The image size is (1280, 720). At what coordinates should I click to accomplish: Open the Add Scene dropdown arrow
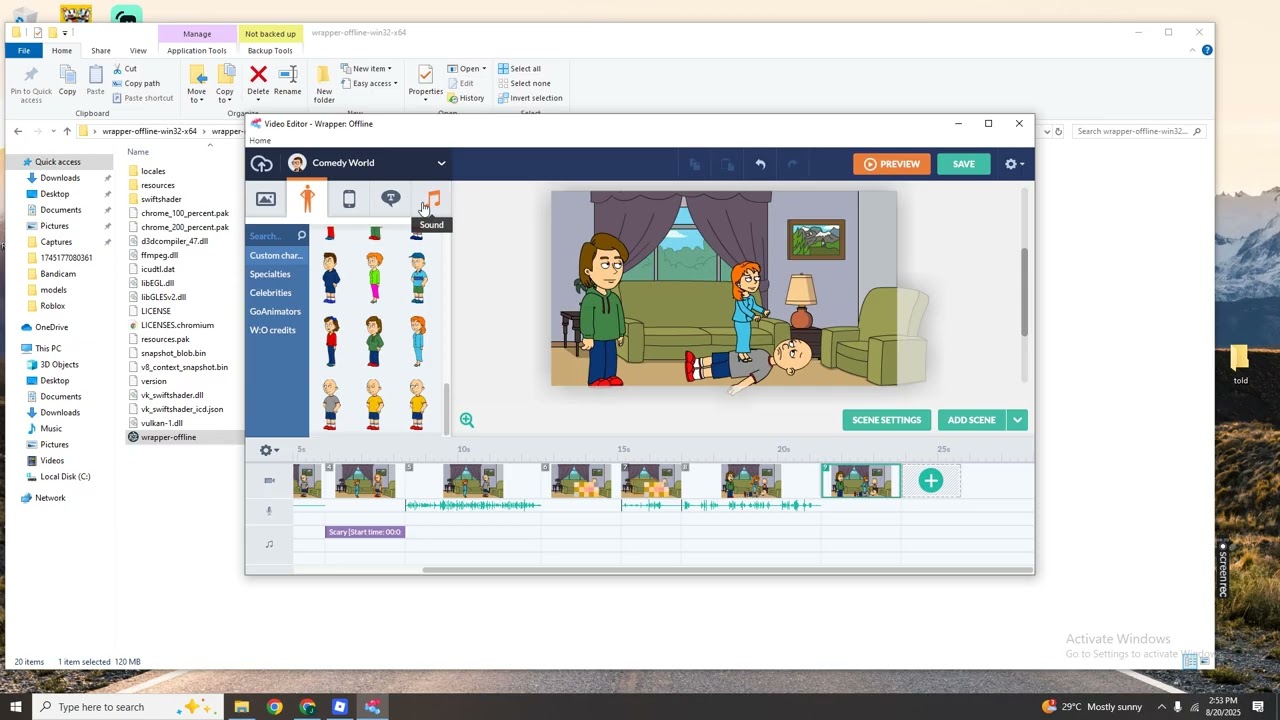tap(1017, 420)
